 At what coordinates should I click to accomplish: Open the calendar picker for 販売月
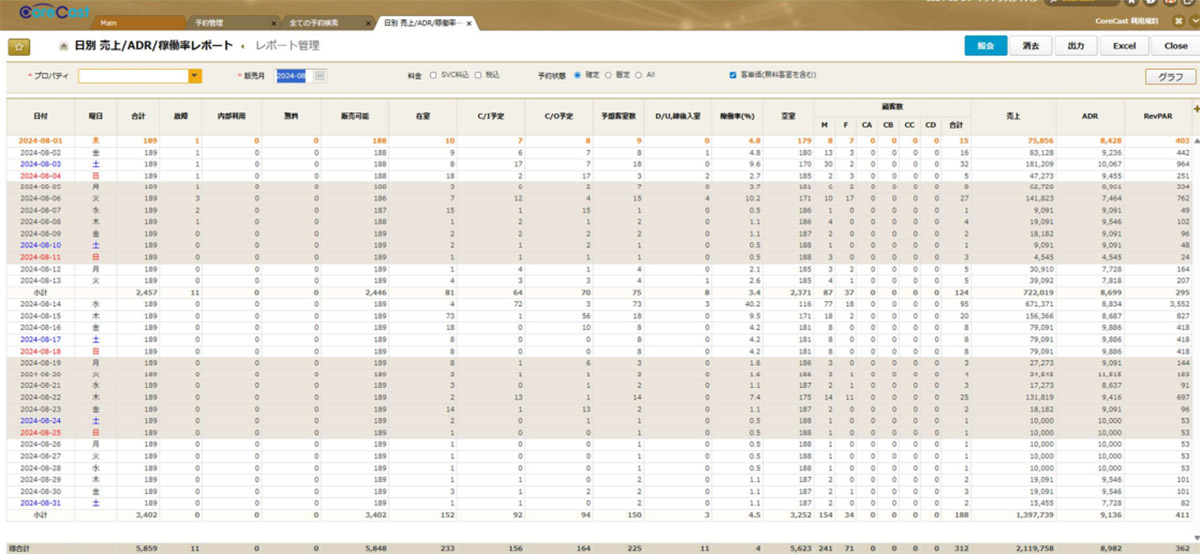click(x=319, y=76)
